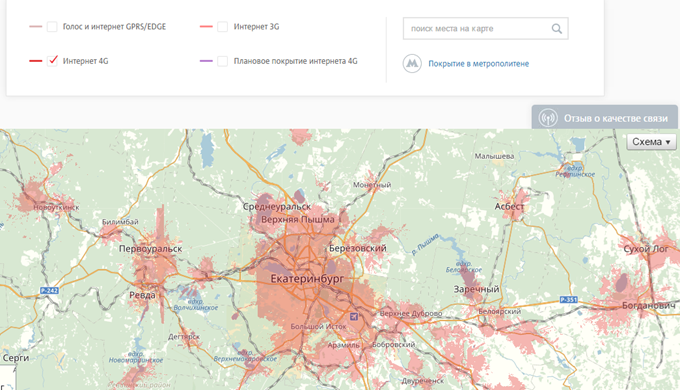Viewport: 681px width, 390px height.
Task: Click the вдхр. Белоярское reservoir label
Action: click(x=464, y=267)
